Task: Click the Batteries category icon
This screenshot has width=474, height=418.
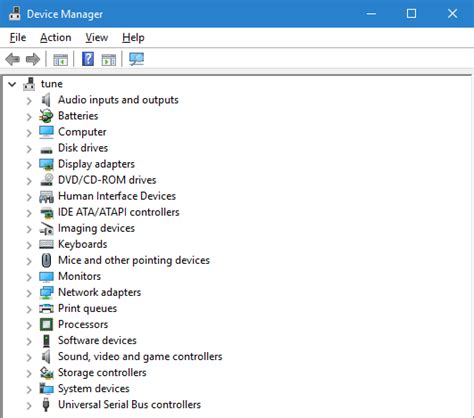Action: click(46, 116)
